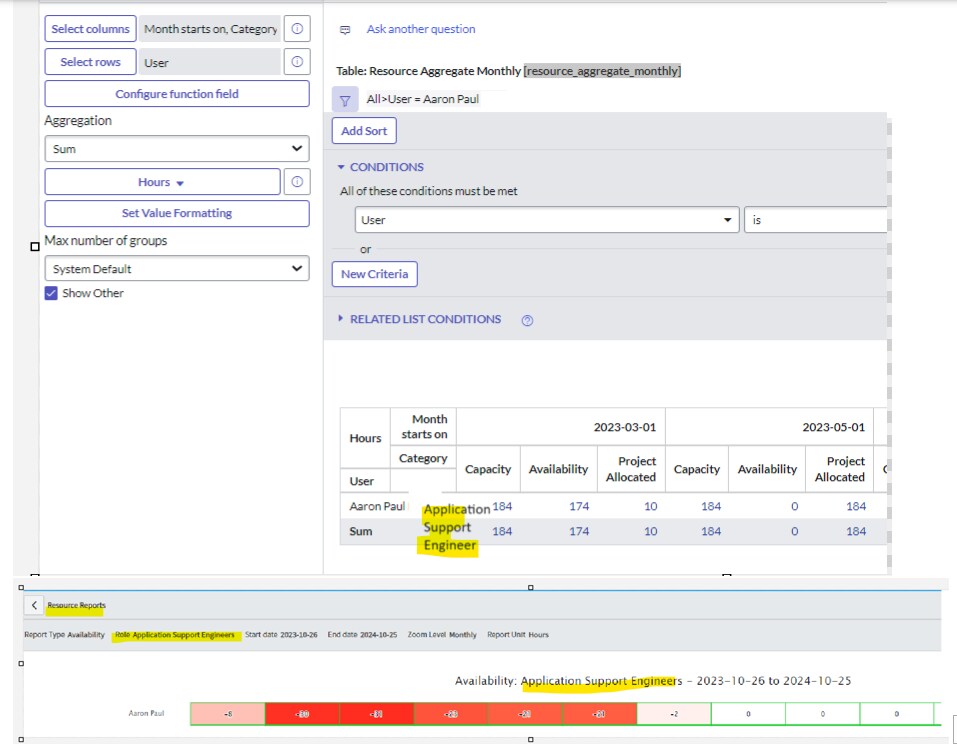Click the User rows value field

tap(210, 62)
